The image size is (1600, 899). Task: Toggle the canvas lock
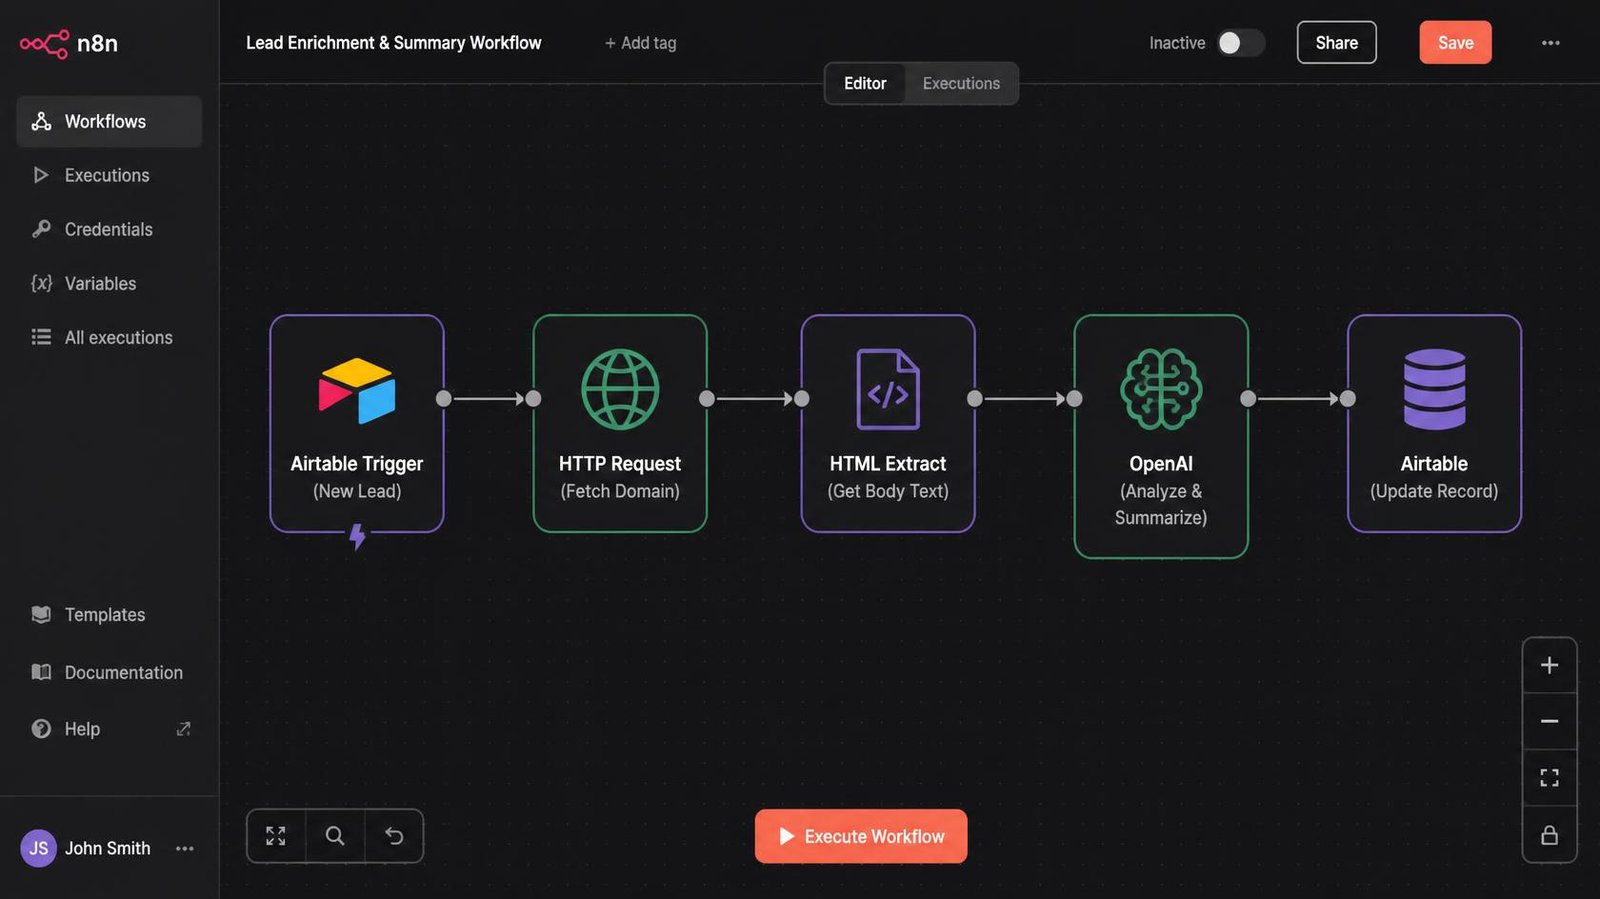coord(1549,835)
